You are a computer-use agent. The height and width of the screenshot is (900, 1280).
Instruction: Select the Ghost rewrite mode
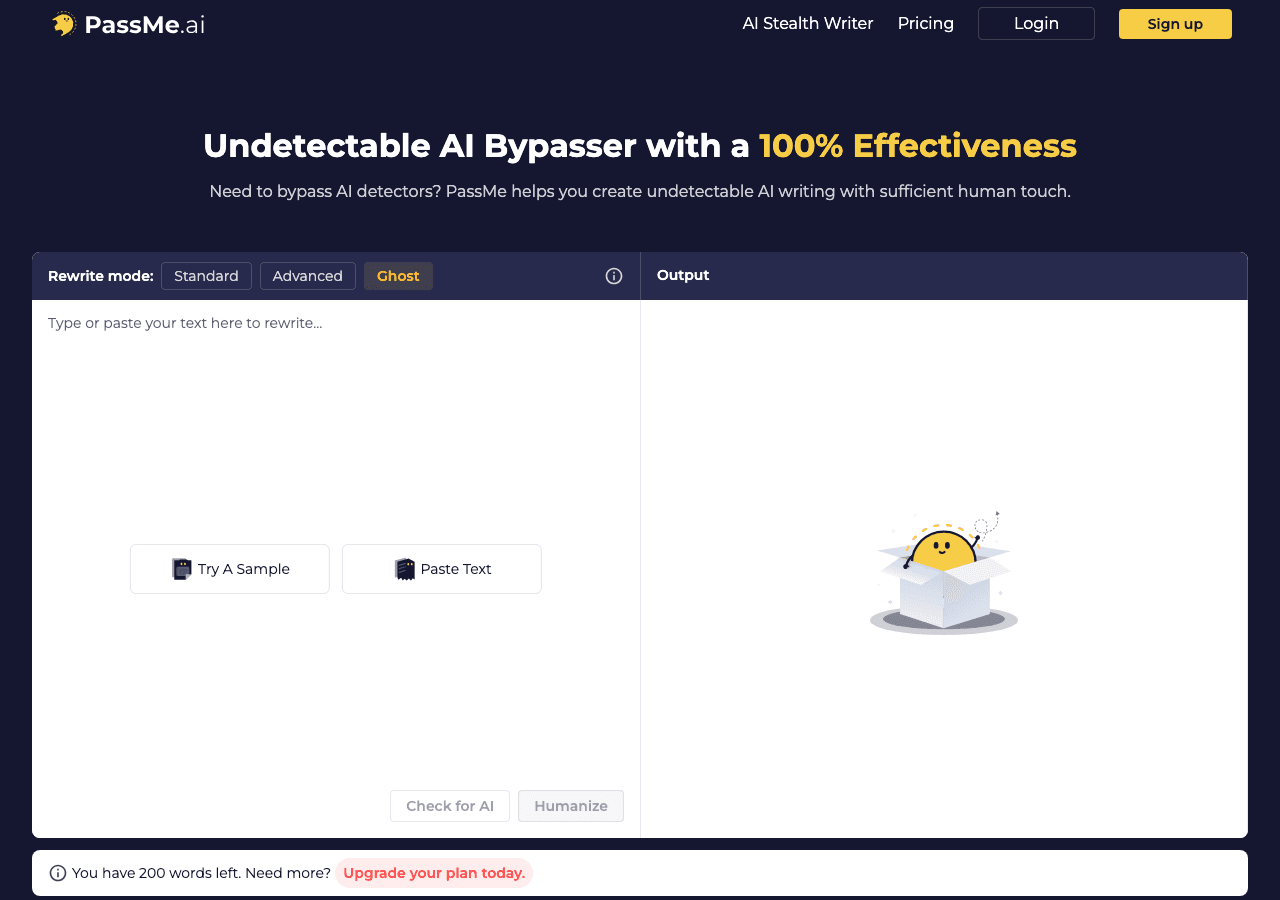398,276
